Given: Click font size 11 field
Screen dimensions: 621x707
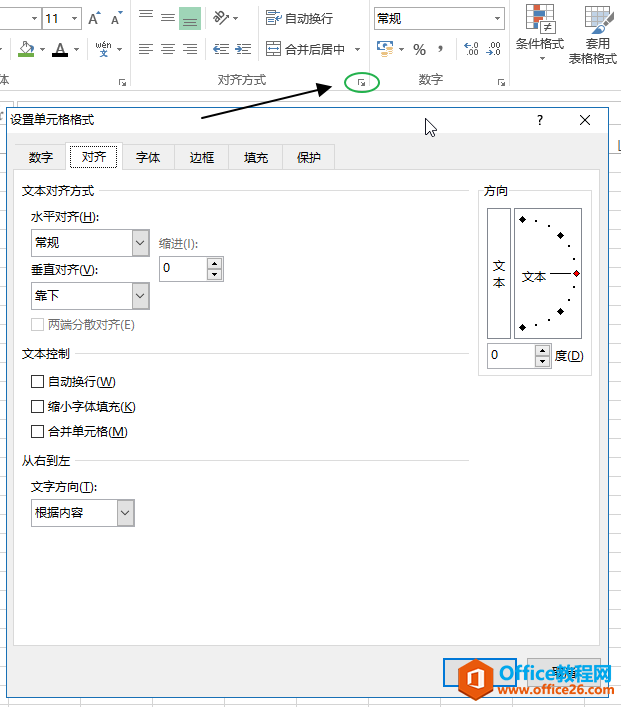Looking at the screenshot, I should (55, 18).
